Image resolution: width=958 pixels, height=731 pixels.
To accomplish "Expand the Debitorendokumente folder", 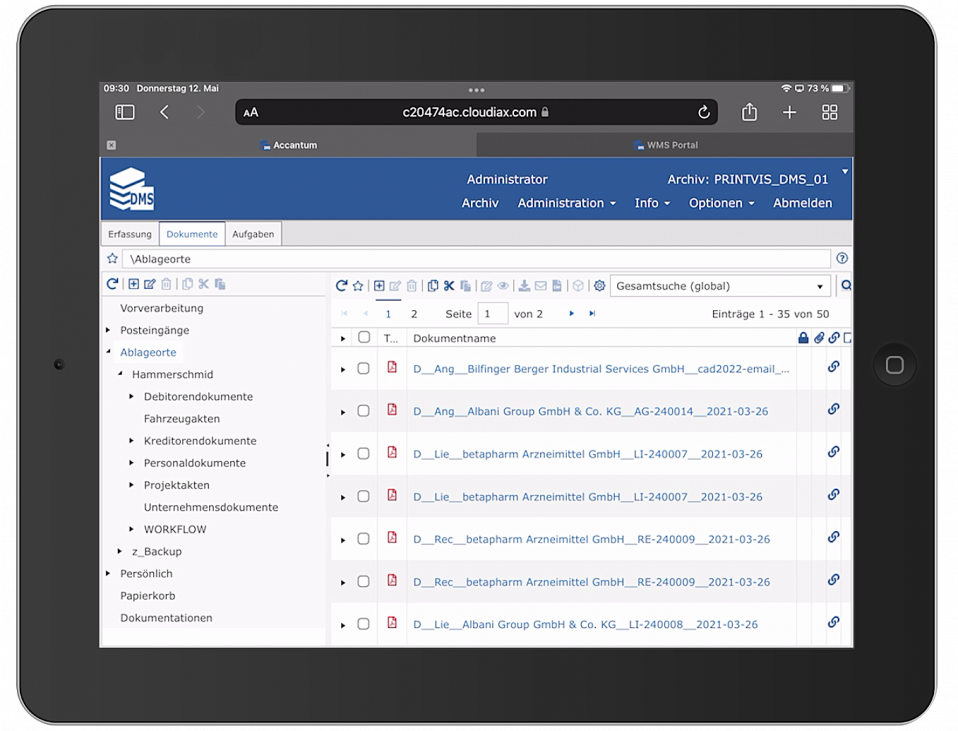I will (x=132, y=397).
